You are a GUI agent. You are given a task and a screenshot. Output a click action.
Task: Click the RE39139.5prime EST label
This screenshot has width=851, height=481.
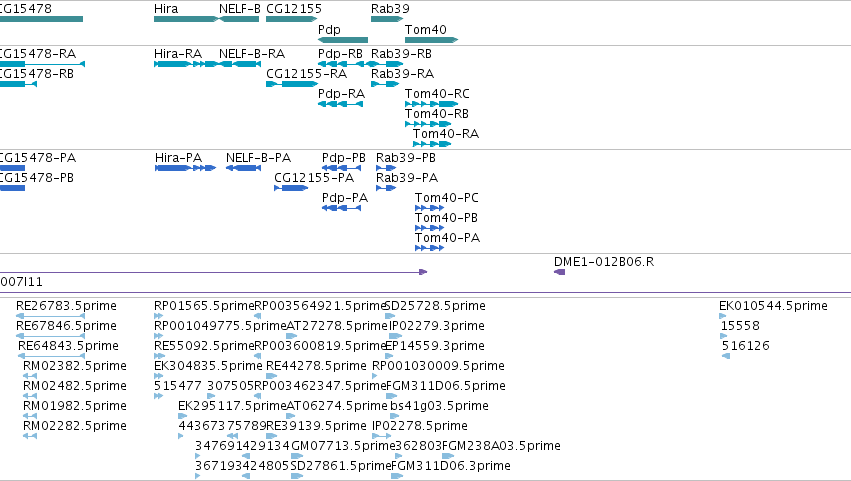pos(316,426)
